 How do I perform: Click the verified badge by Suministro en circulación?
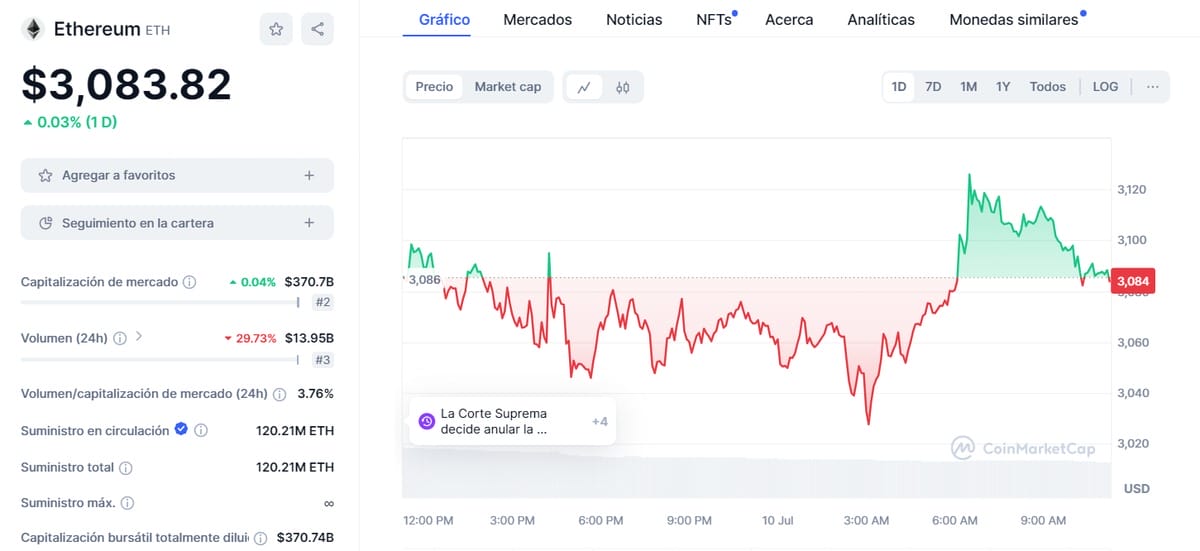pos(181,430)
